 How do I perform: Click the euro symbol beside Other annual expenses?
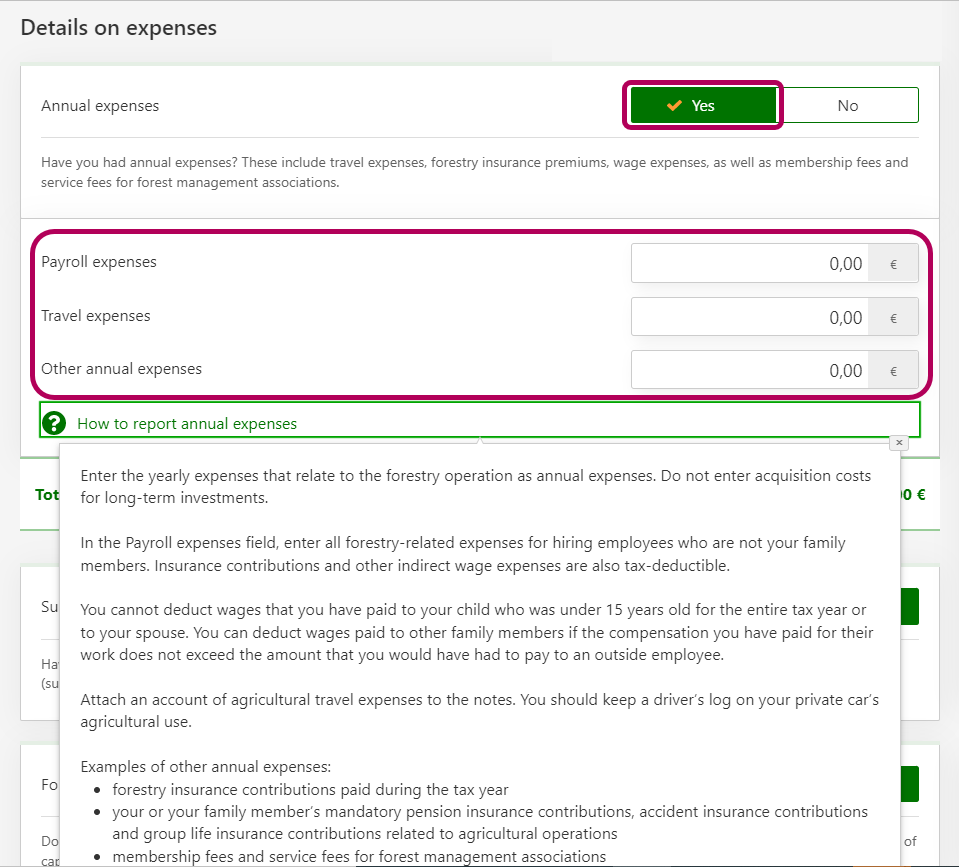(893, 370)
